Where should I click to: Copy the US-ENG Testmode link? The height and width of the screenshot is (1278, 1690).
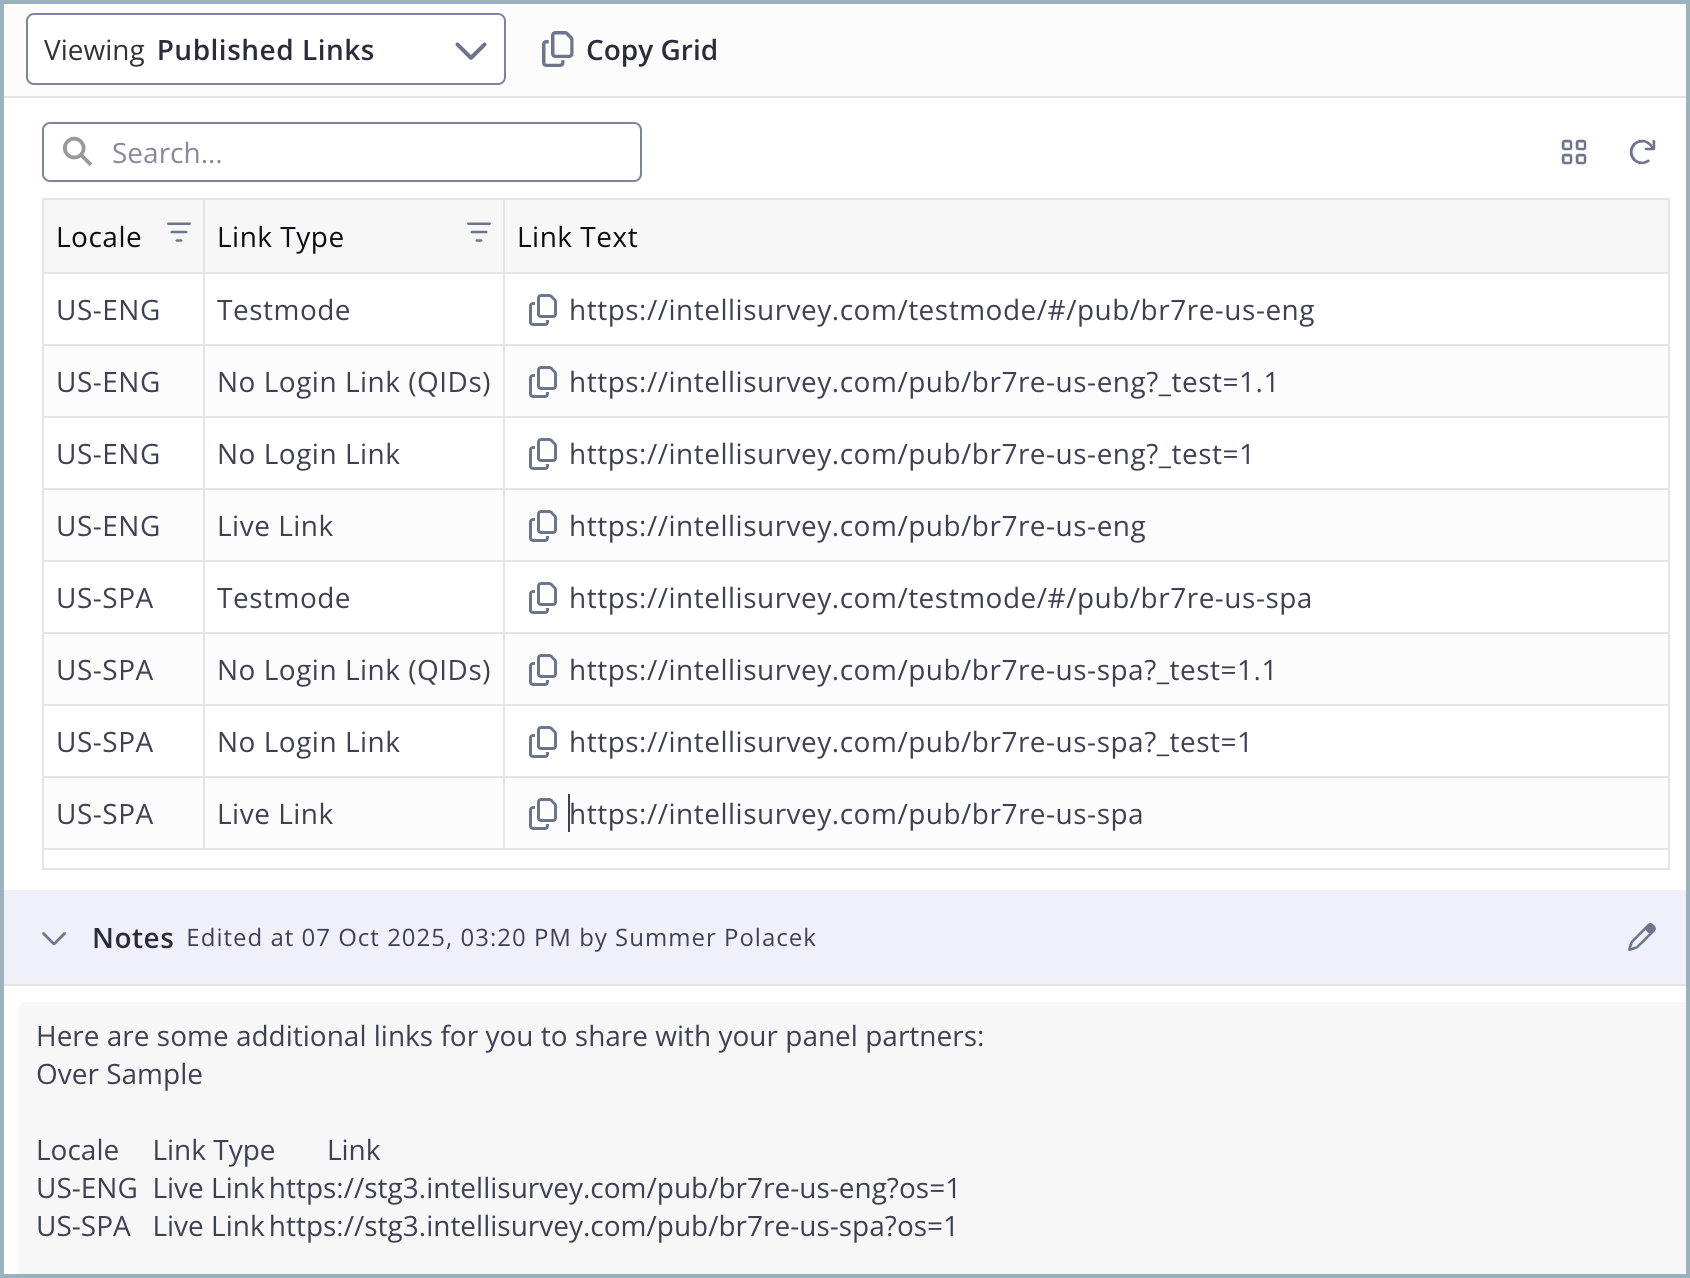[542, 310]
